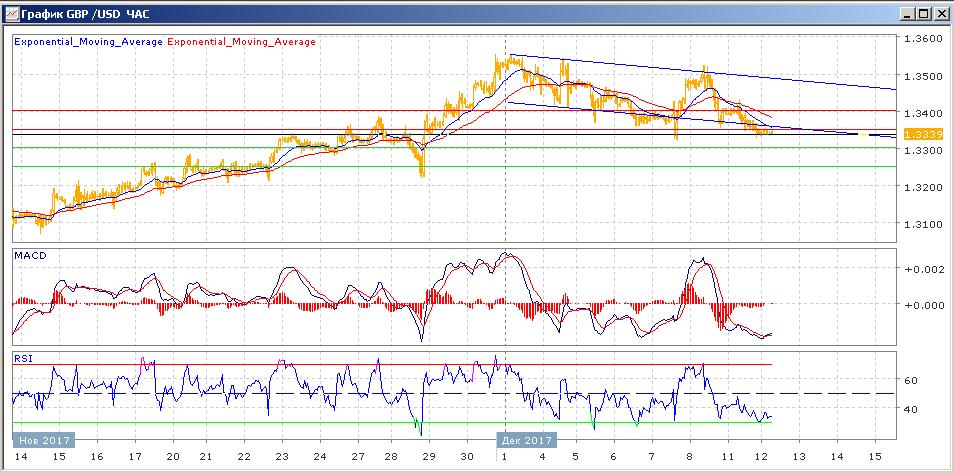This screenshot has width=954, height=473.
Task: Click date 14 under Ноя 2017
Action: (x=22, y=457)
